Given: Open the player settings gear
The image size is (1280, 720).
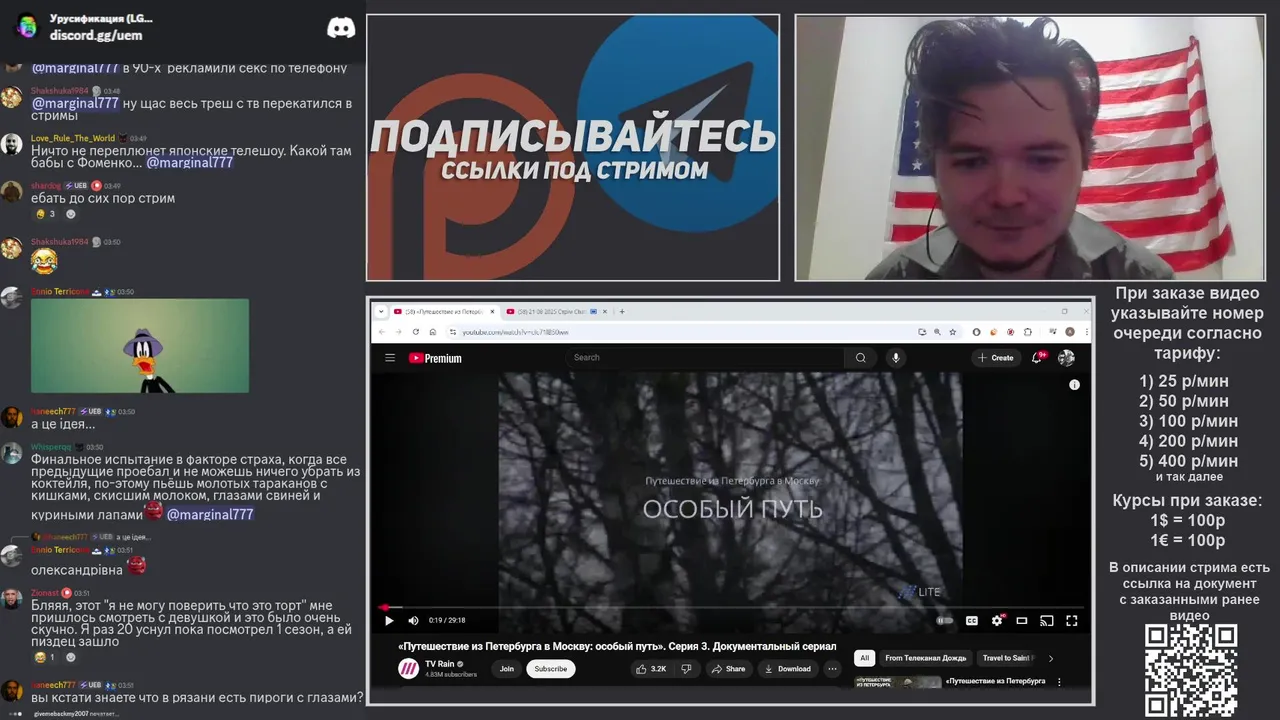Looking at the screenshot, I should [997, 621].
